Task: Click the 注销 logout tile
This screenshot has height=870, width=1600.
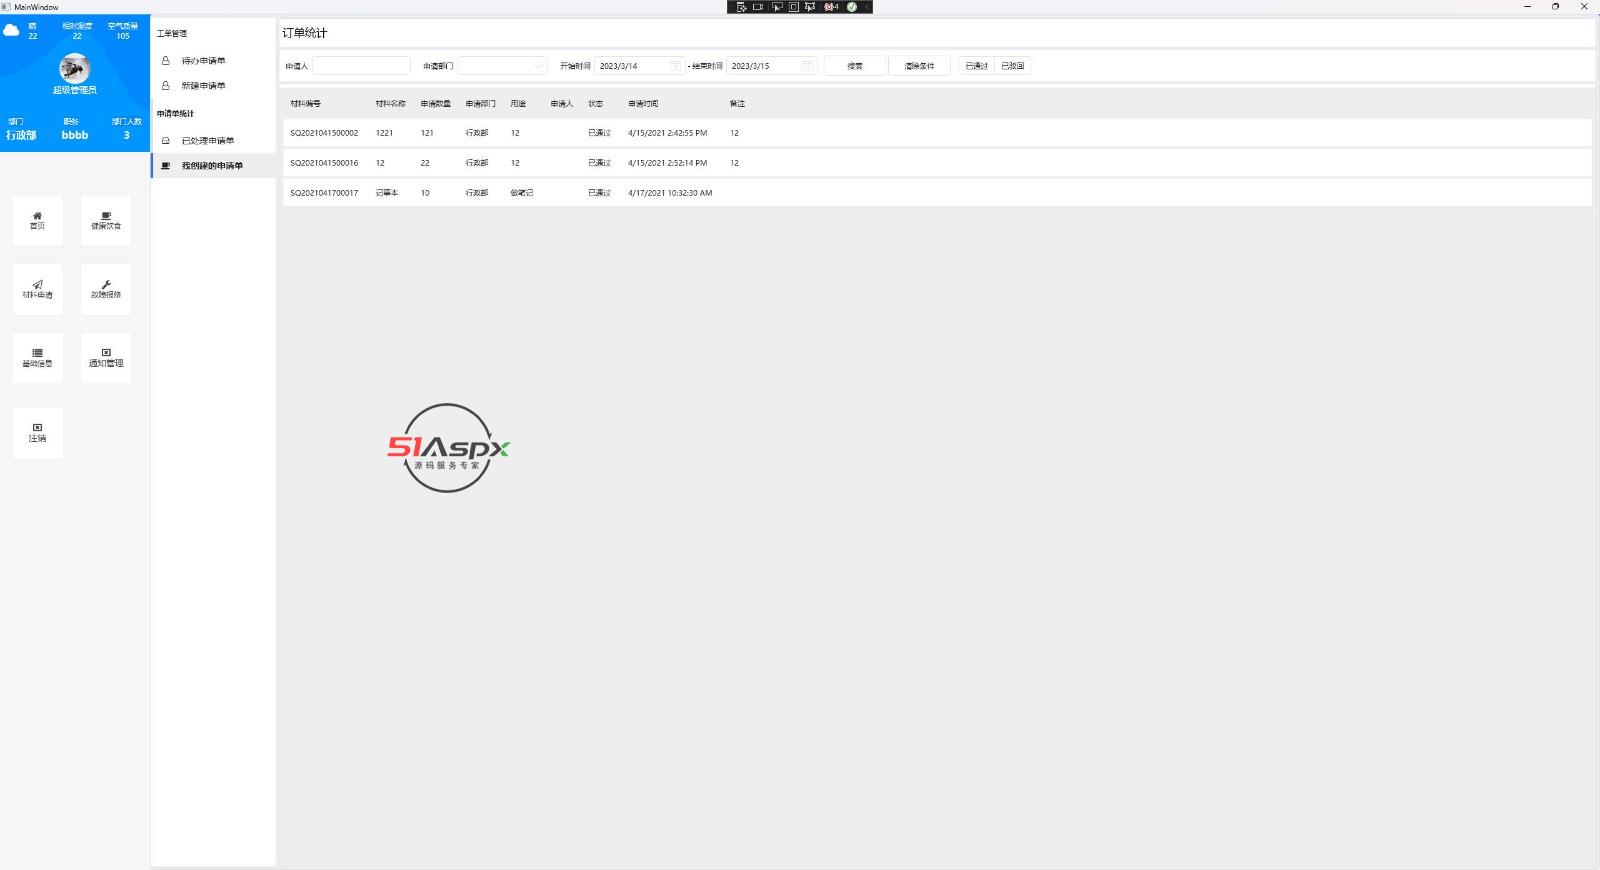Action: (x=37, y=433)
